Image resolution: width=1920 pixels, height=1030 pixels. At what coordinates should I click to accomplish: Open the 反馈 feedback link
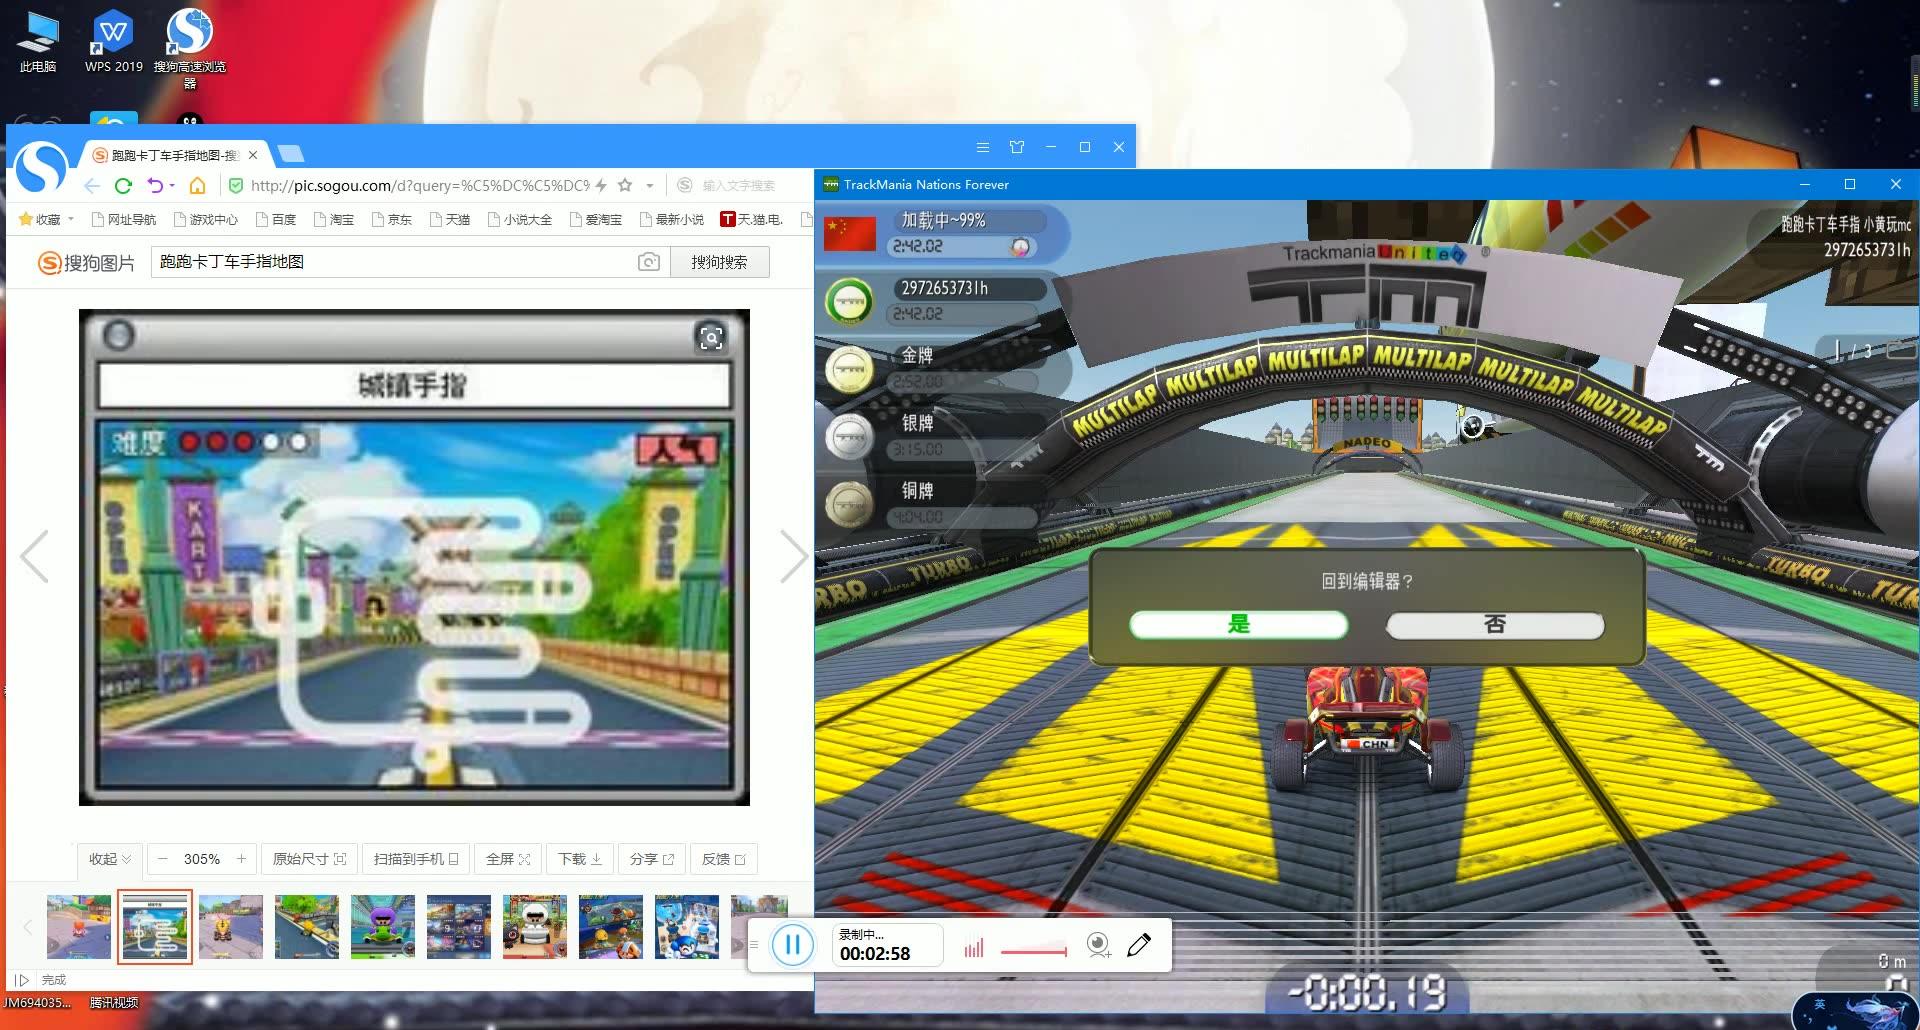[x=724, y=859]
